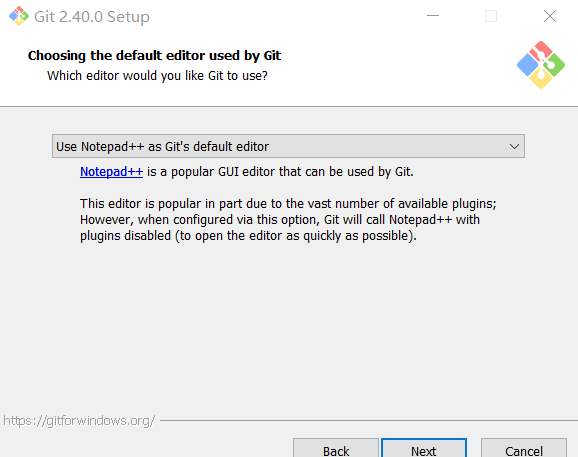Click the 'Git 2.40.0 Setup' window title
The width and height of the screenshot is (578, 457).
[x=92, y=17]
